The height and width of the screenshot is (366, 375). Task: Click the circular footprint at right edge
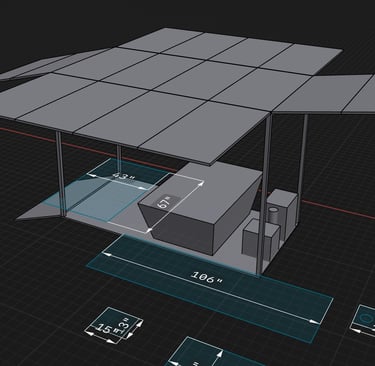366,319
